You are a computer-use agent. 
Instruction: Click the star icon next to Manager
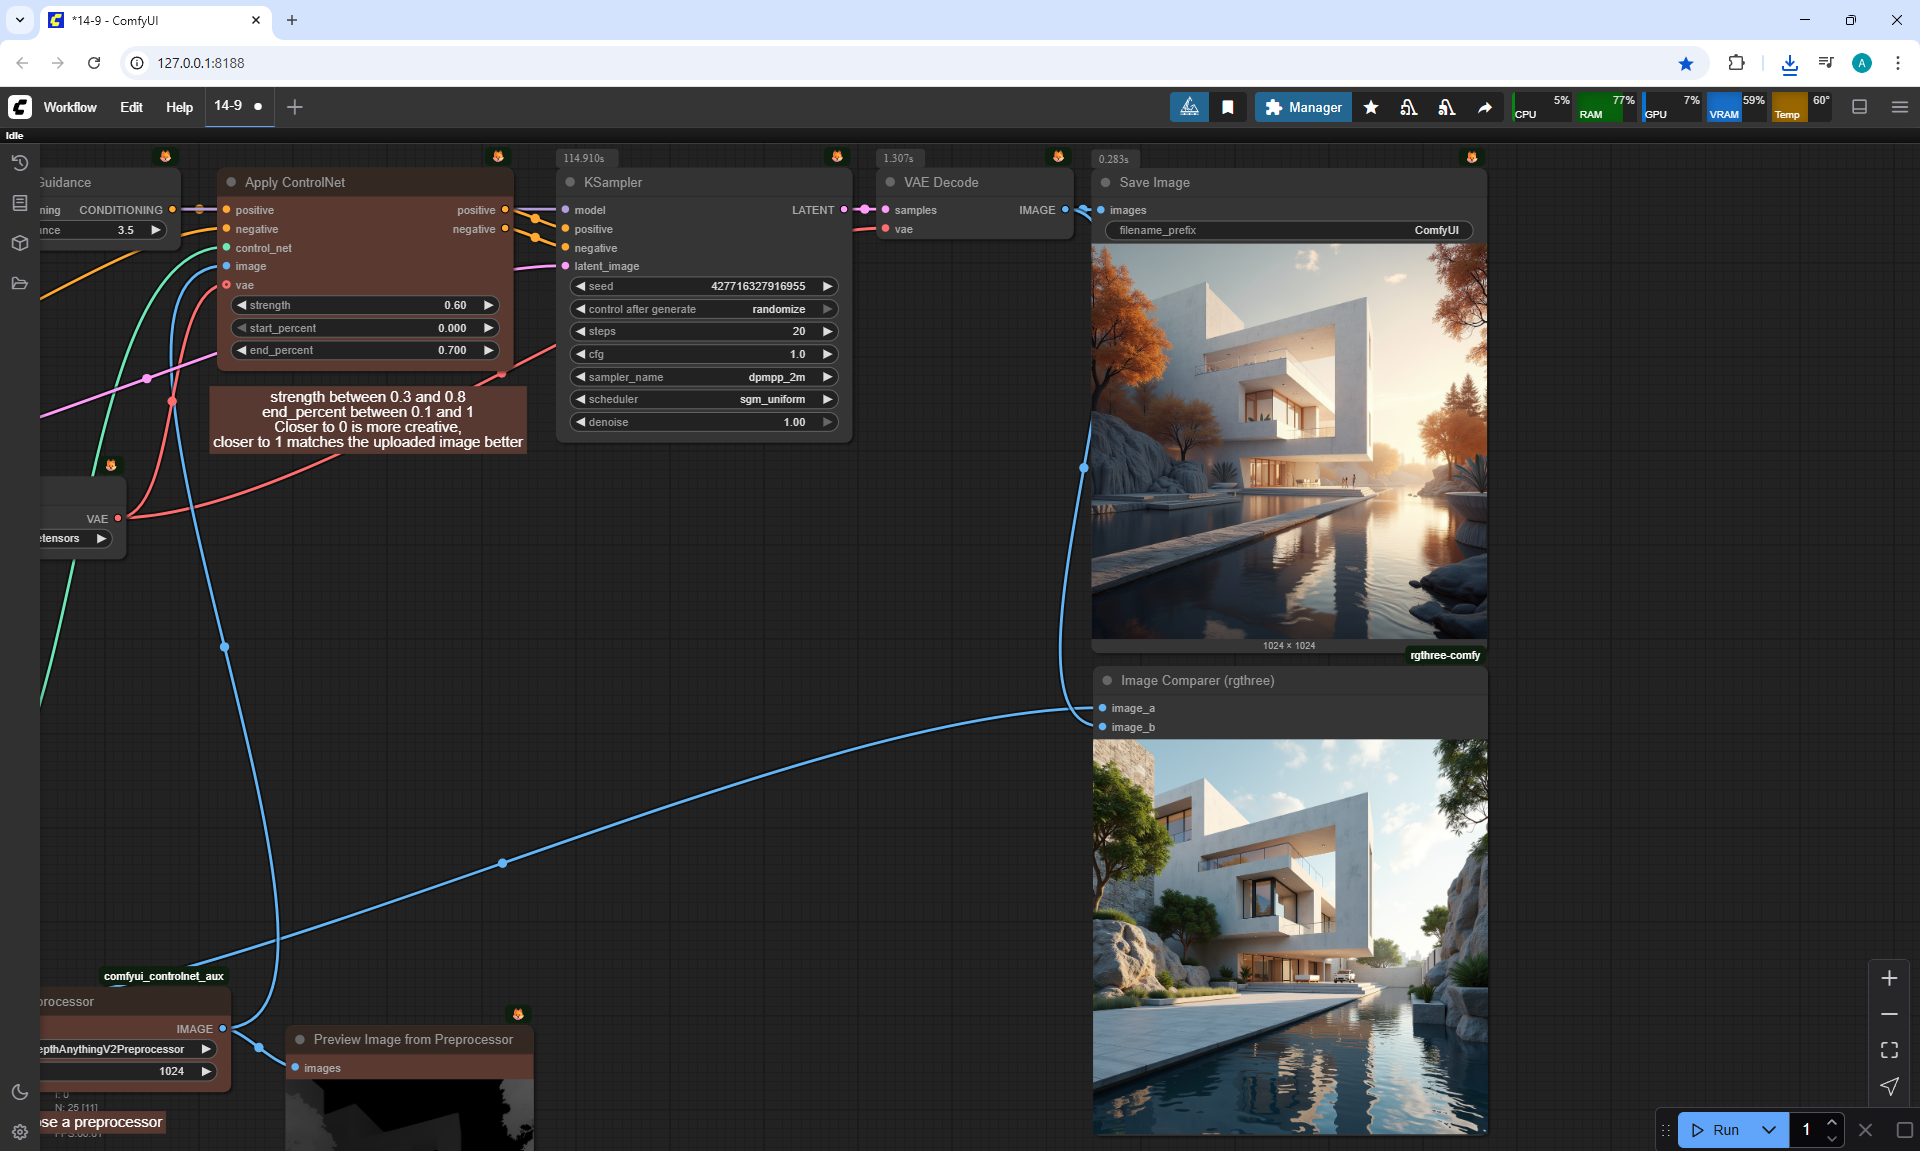pos(1371,107)
